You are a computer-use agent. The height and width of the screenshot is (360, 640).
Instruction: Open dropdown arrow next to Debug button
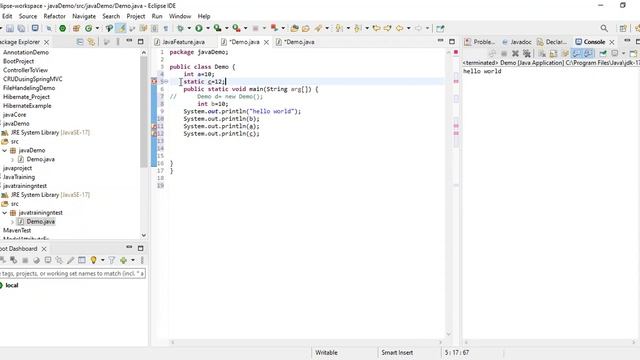pos(189,28)
